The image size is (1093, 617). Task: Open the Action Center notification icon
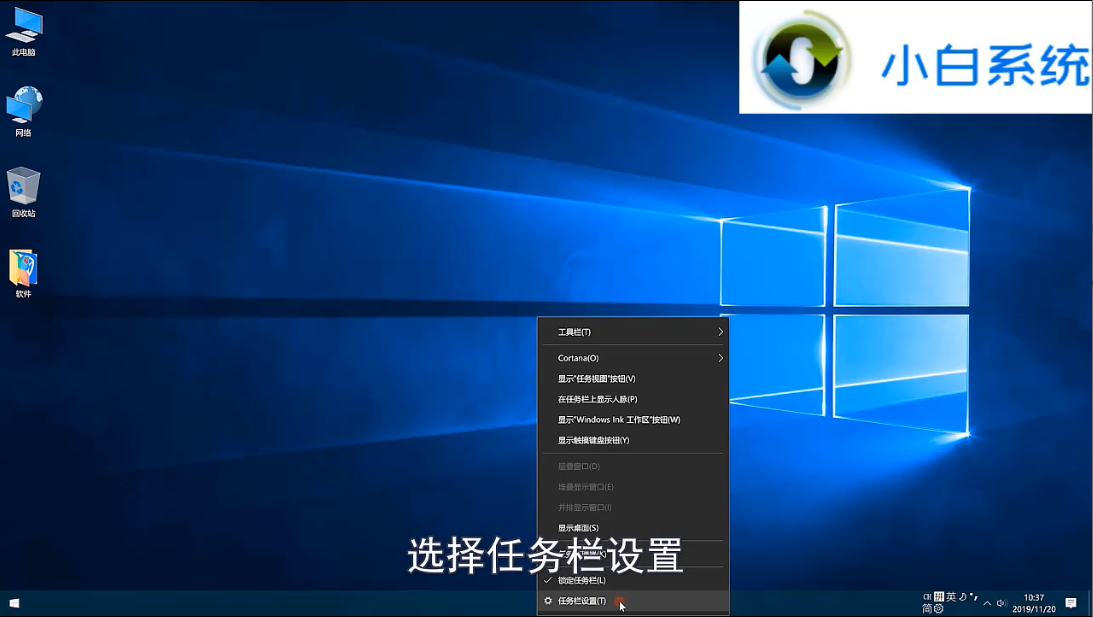pyautogui.click(x=1071, y=603)
